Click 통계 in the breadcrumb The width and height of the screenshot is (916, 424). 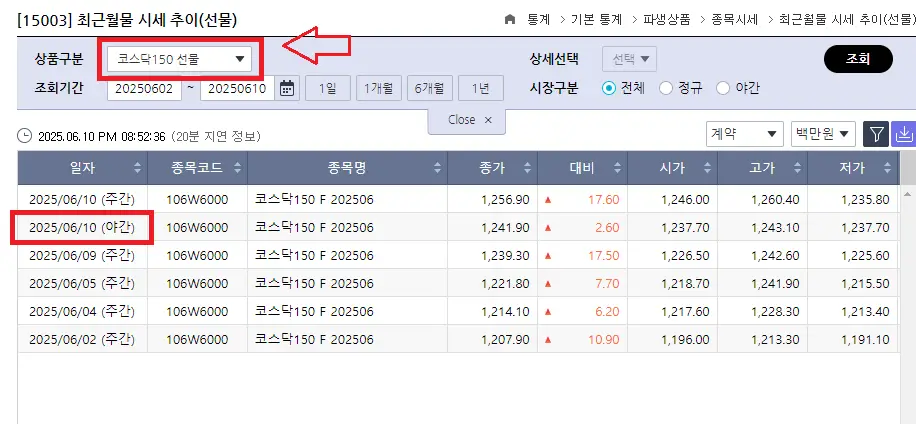pyautogui.click(x=539, y=19)
